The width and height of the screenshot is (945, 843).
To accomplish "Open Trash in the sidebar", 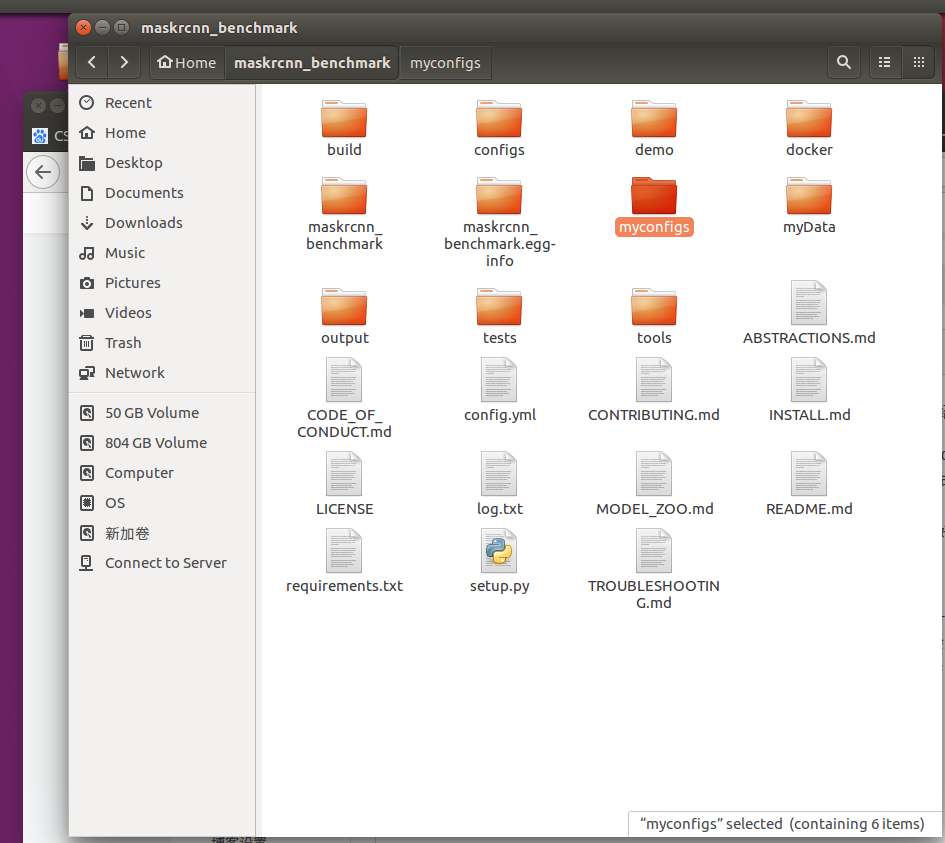I will pos(162,343).
